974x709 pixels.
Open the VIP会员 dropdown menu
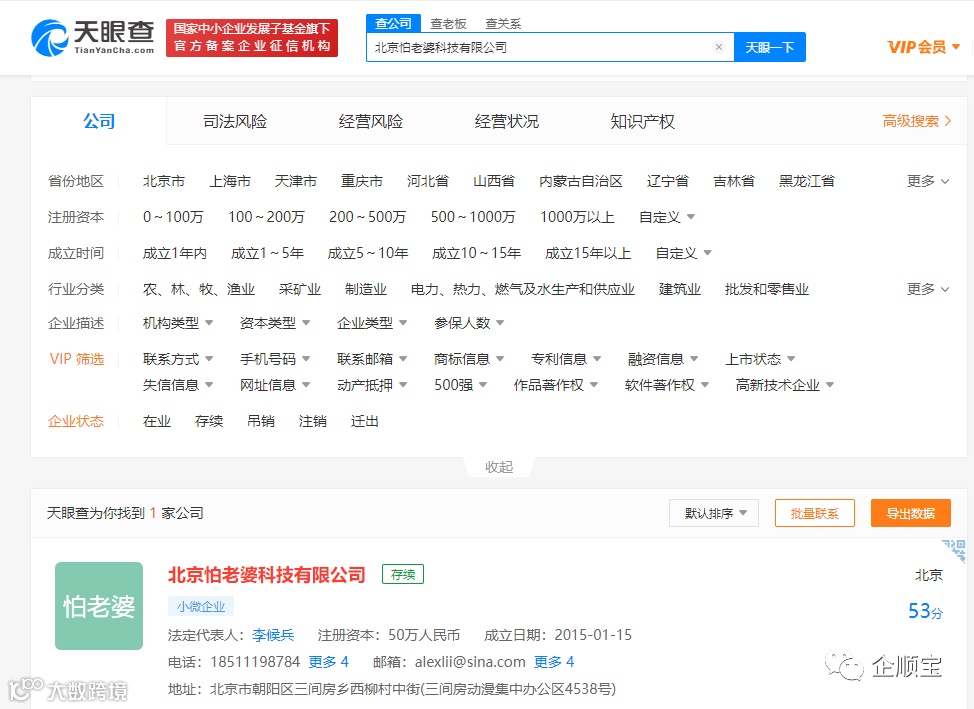click(924, 47)
